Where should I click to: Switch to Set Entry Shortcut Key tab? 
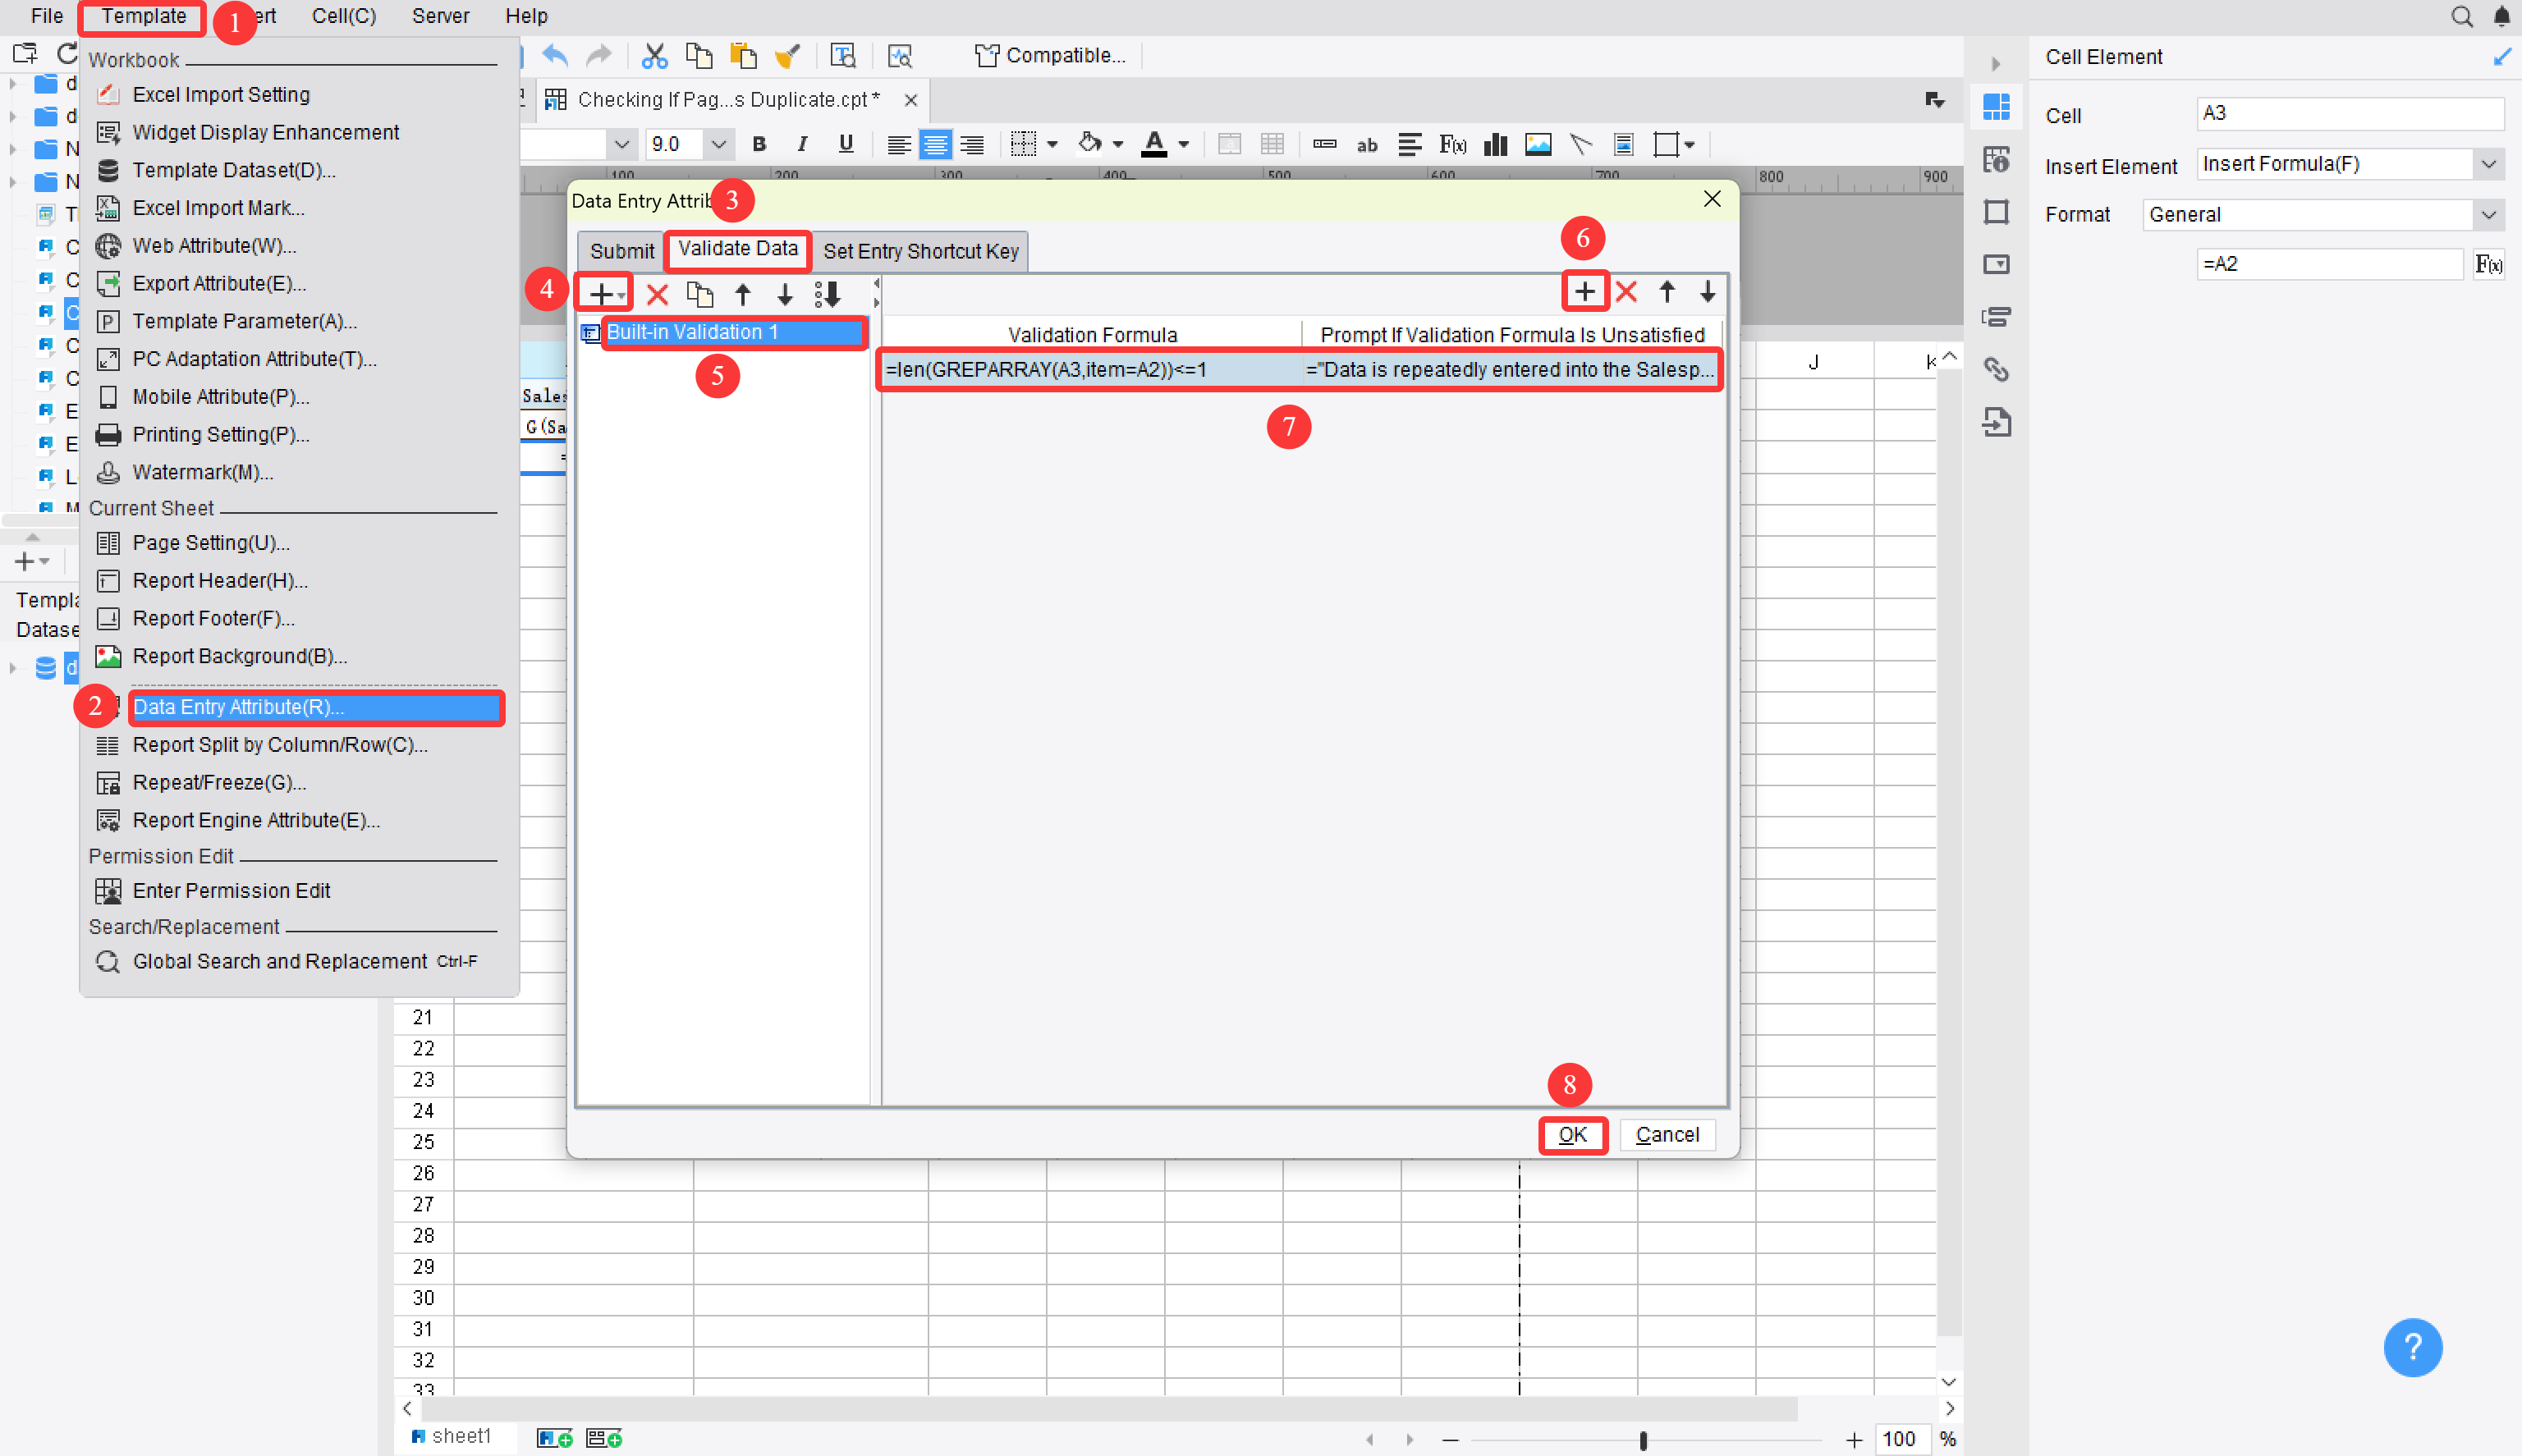click(x=920, y=251)
